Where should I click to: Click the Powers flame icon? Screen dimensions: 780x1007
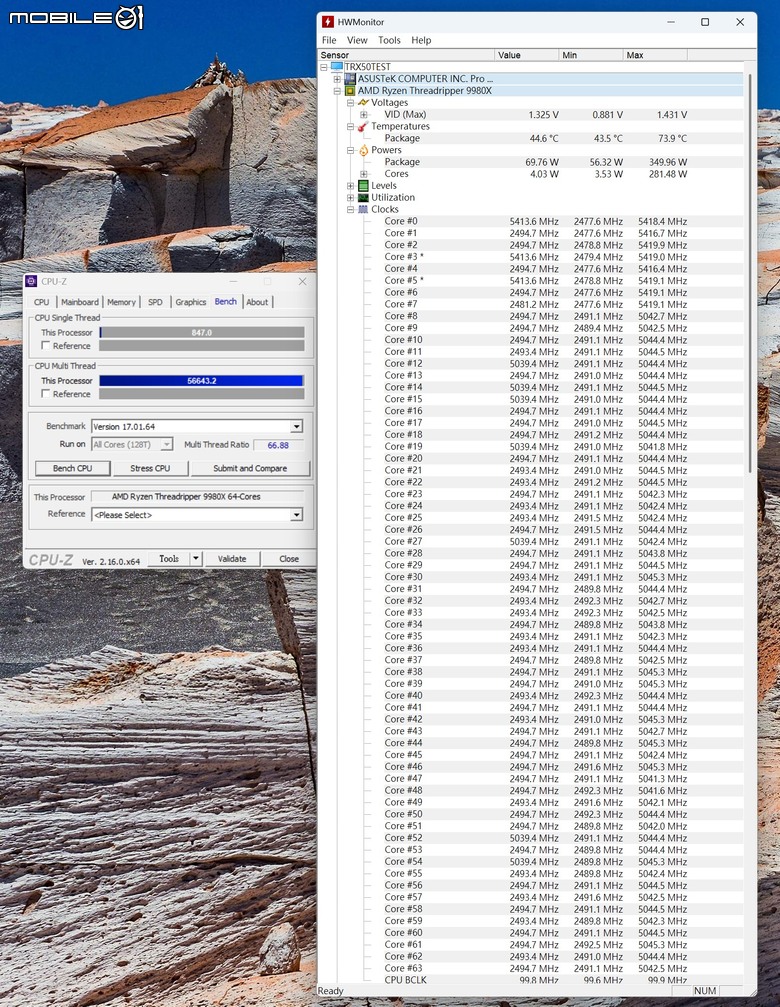click(x=363, y=150)
